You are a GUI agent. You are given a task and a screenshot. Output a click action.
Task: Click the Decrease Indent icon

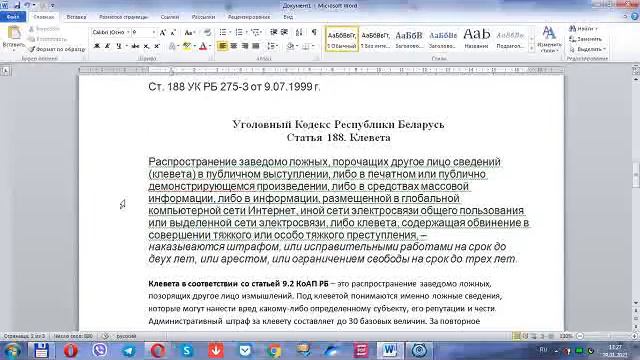pyautogui.click(x=273, y=32)
